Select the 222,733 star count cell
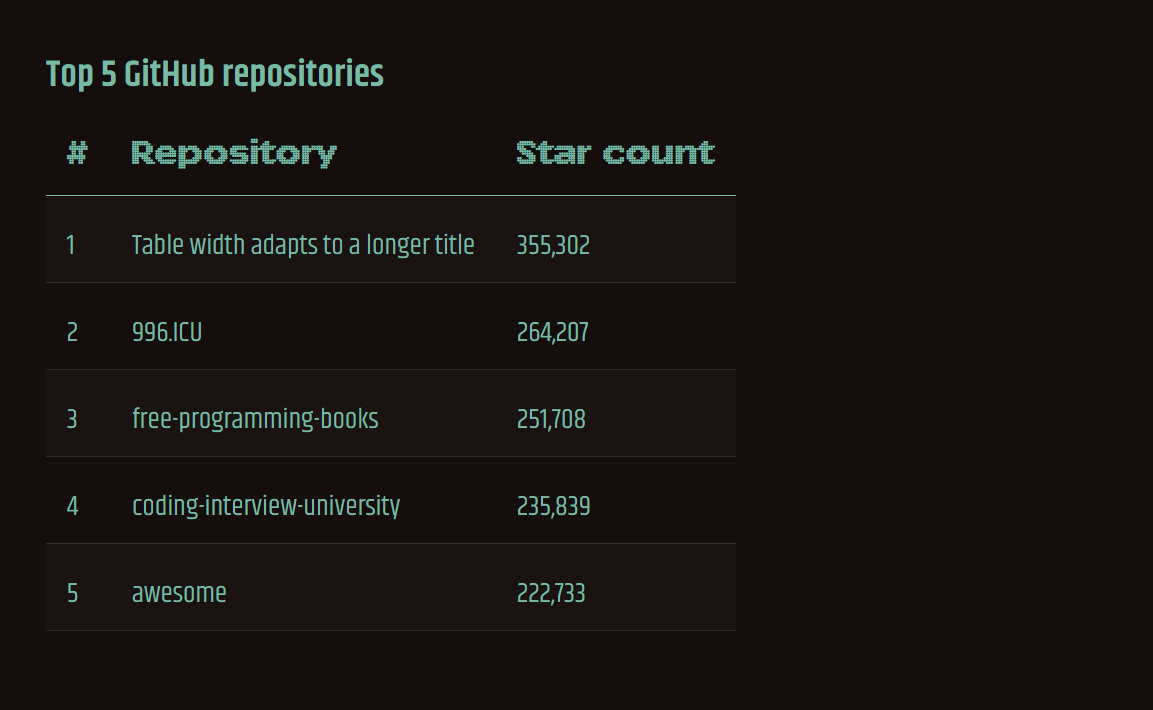Screen dimensions: 1153x710 coord(551,593)
